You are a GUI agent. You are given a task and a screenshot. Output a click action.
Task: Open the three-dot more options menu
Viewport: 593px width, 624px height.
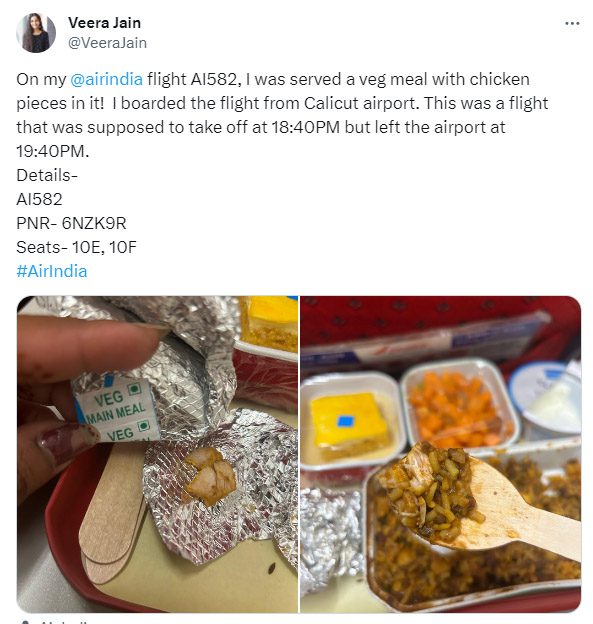pyautogui.click(x=572, y=23)
